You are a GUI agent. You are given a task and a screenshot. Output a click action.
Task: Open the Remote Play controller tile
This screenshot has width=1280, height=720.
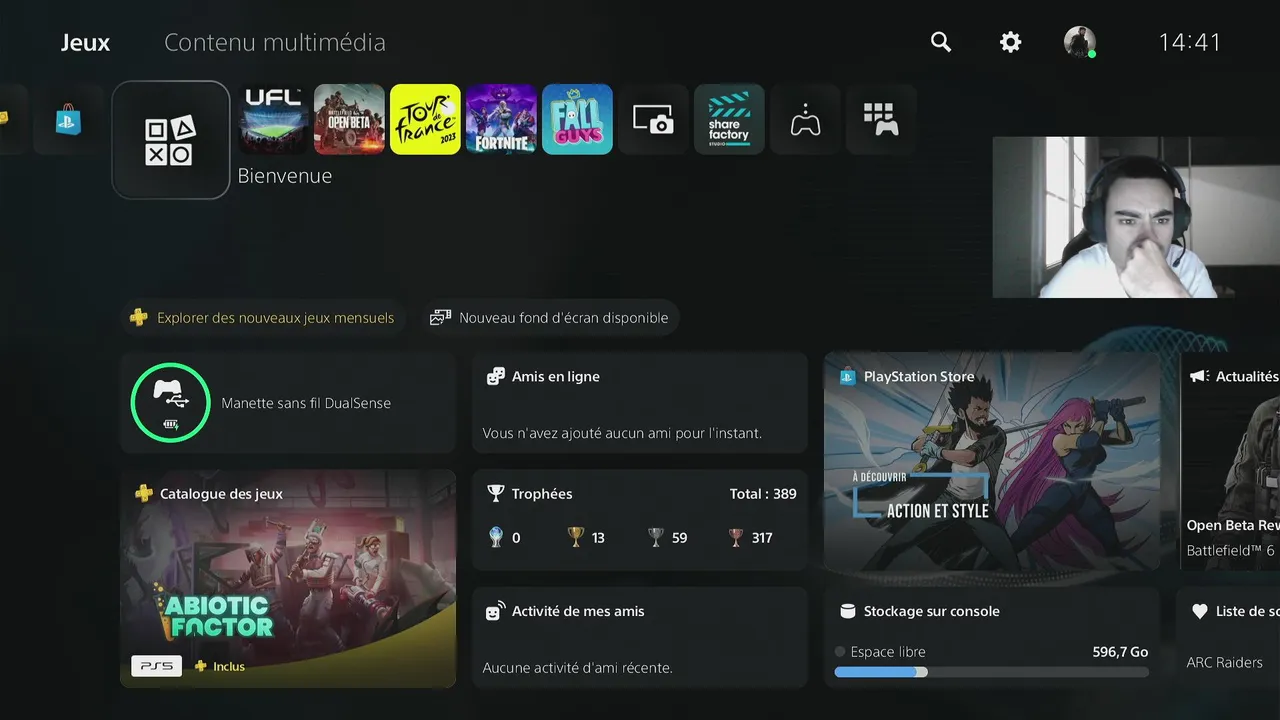pyautogui.click(x=805, y=119)
